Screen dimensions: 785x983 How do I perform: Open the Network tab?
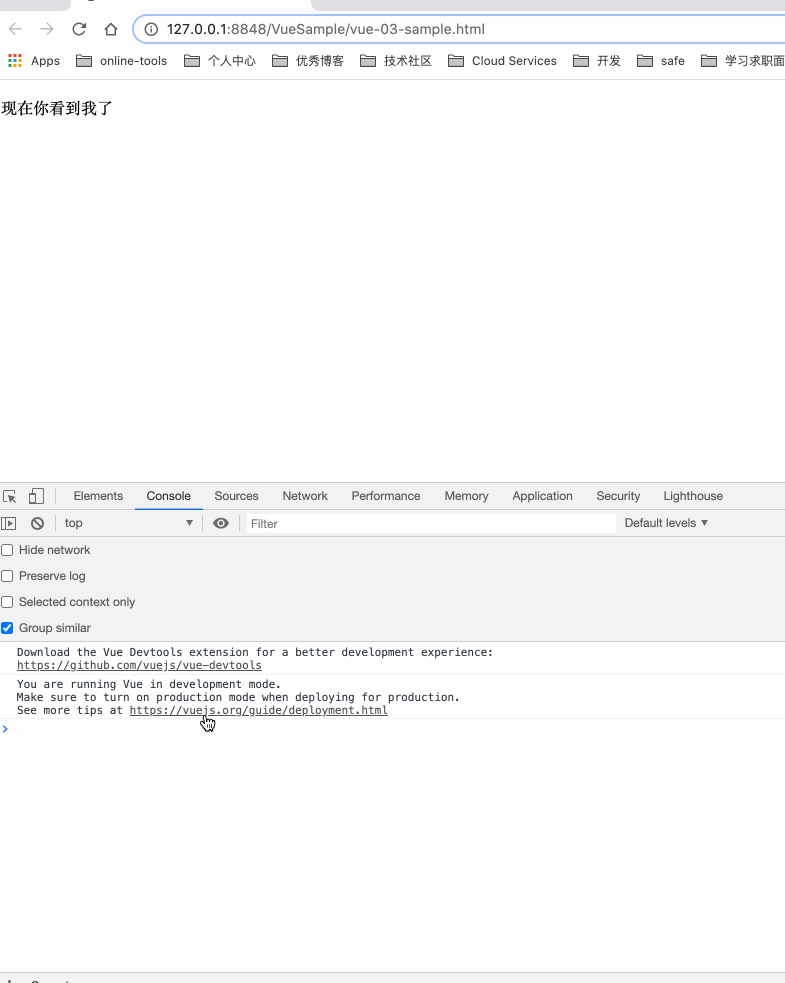305,496
